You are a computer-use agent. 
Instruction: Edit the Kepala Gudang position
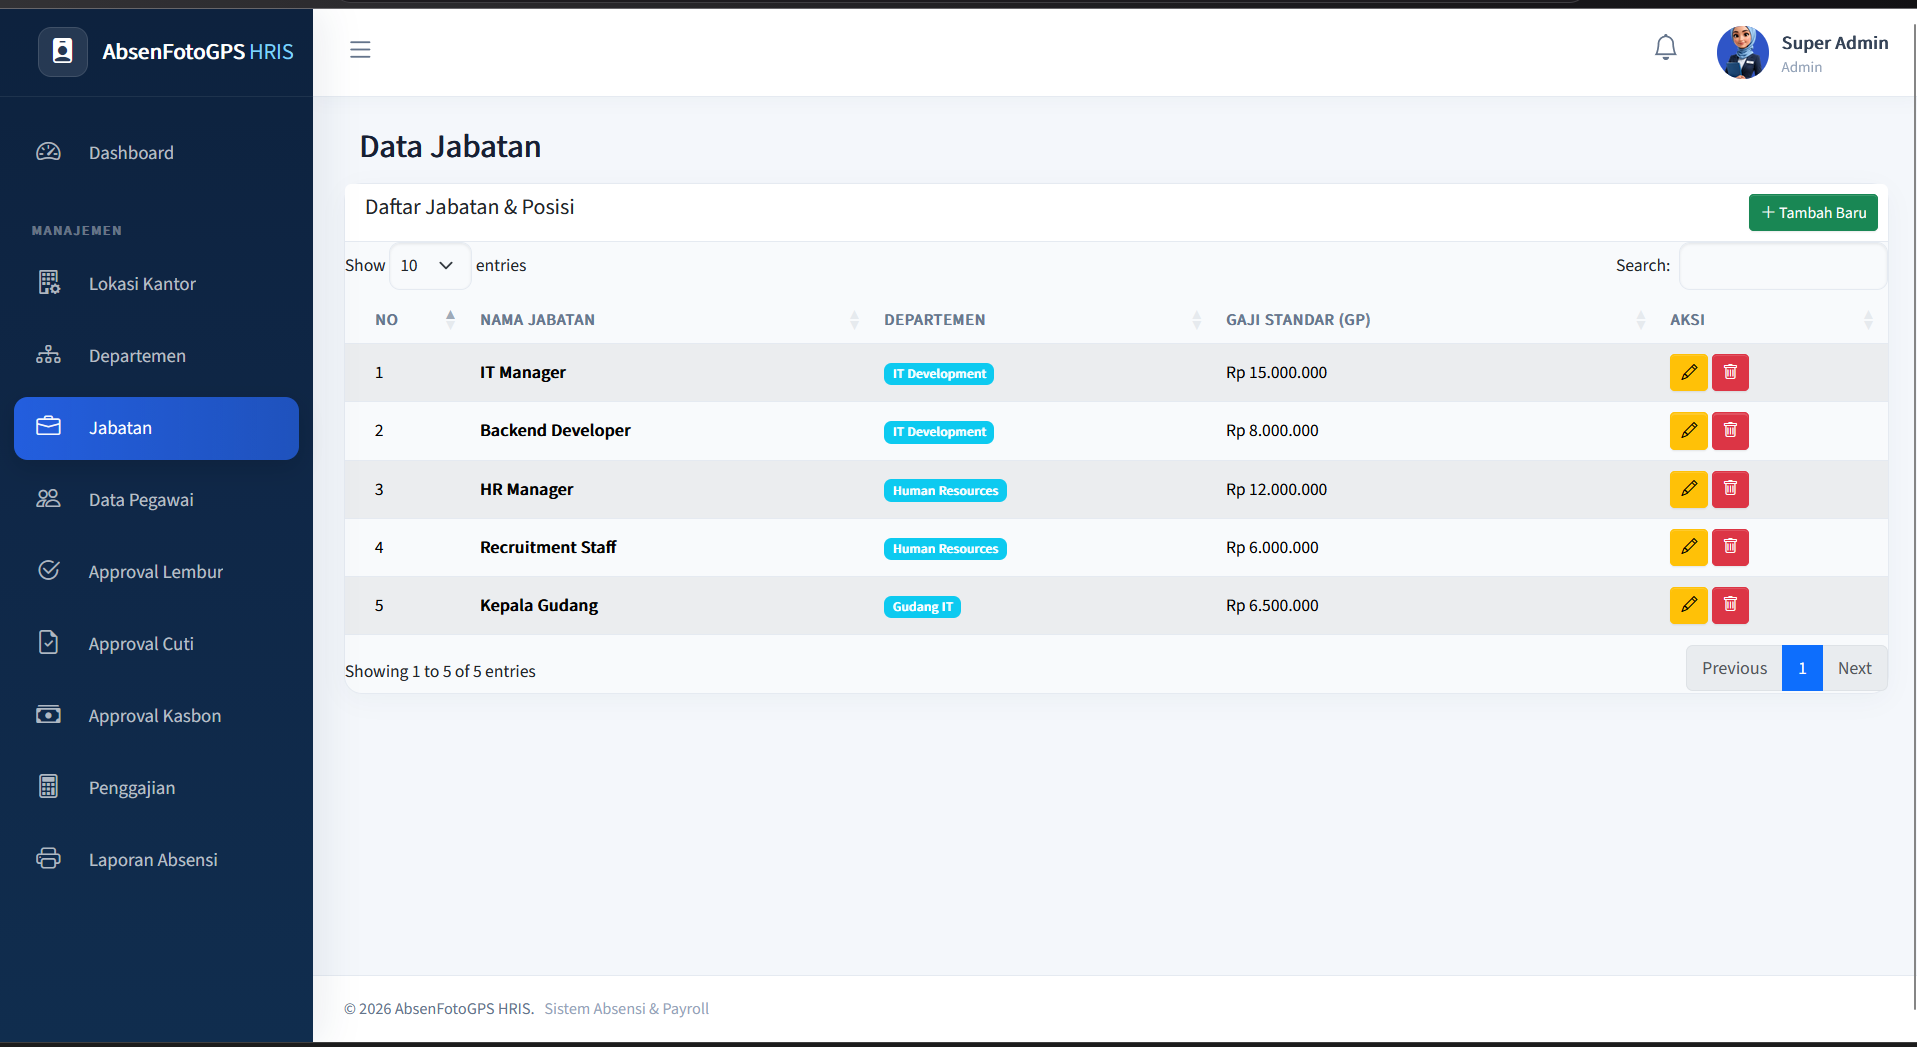1688,605
